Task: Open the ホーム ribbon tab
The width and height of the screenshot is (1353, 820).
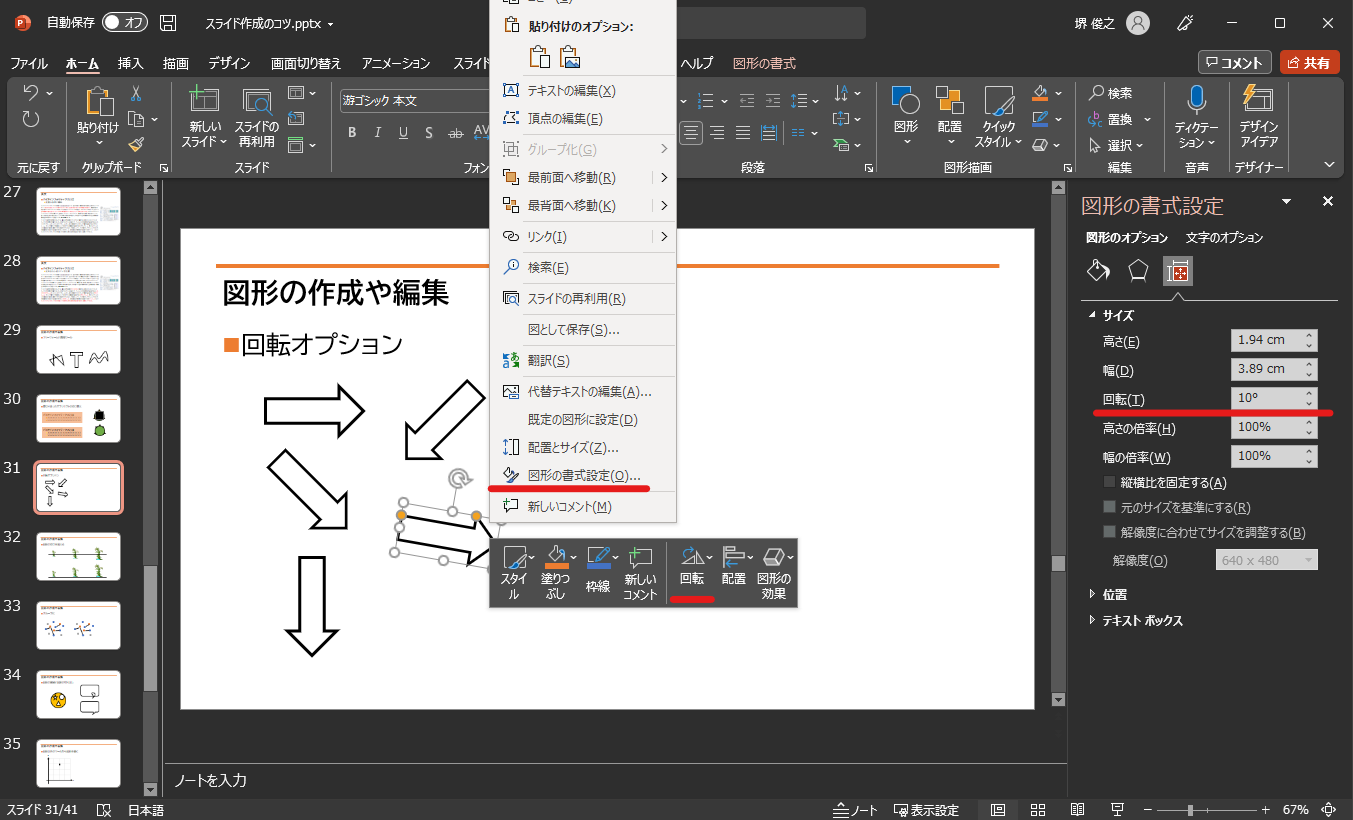Action: (82, 63)
